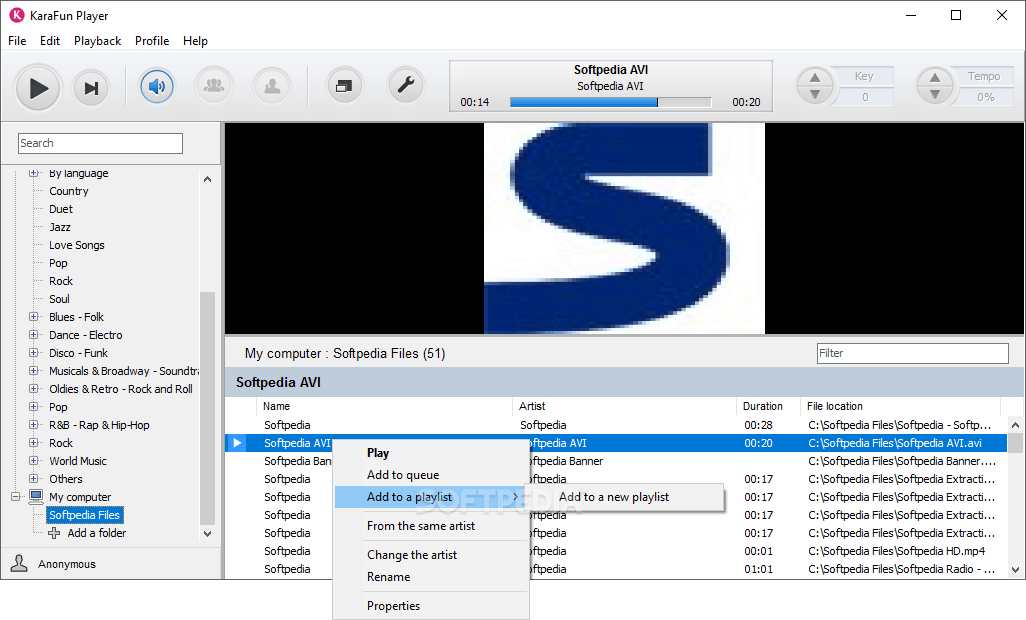
Task: Toggle the backing vocals group icon
Action: click(214, 86)
